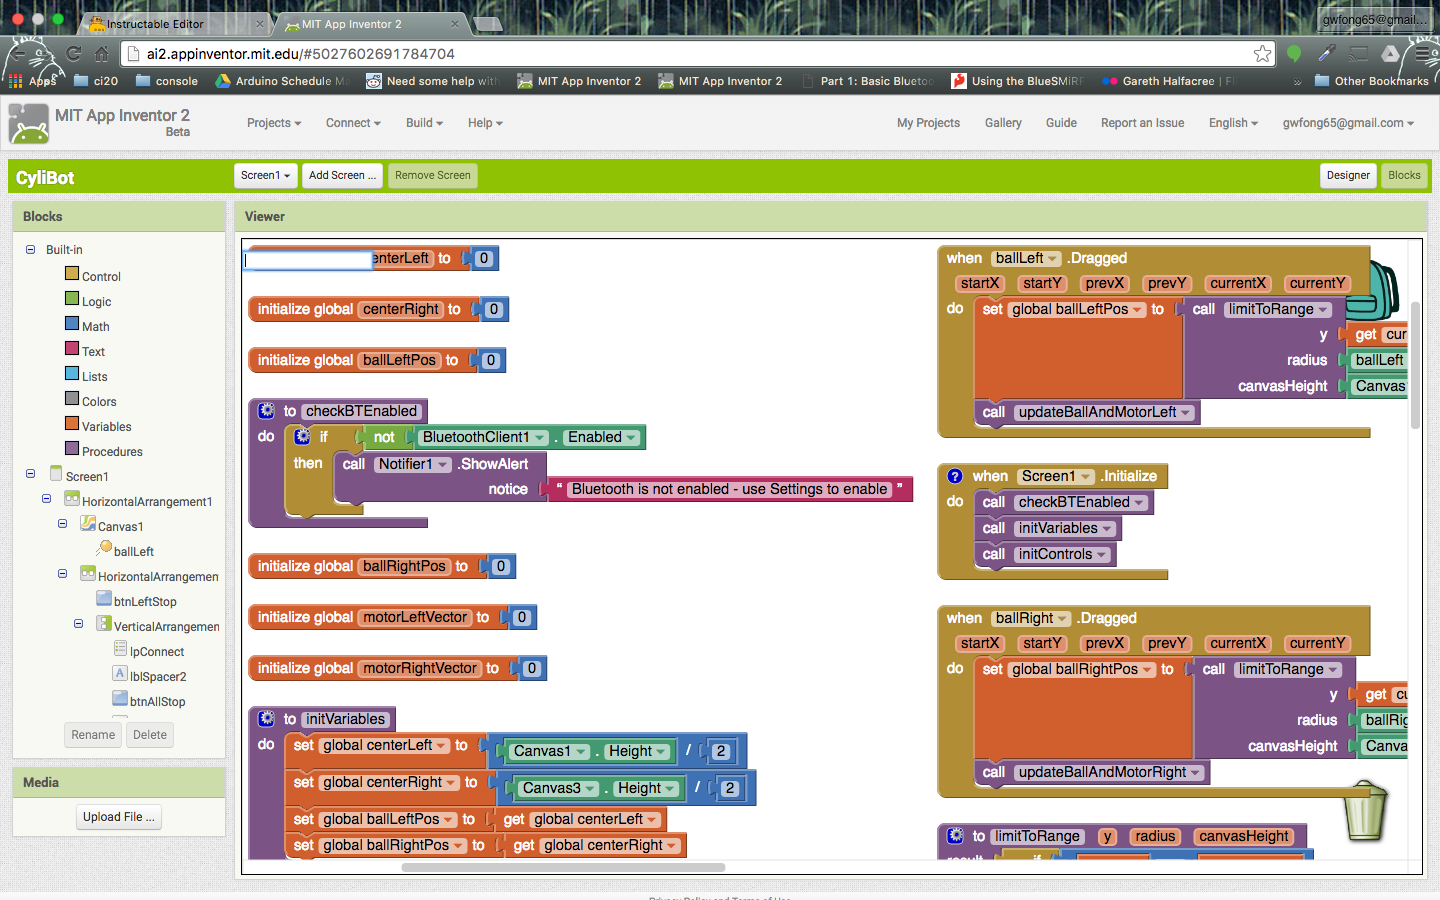Viewport: 1440px width, 900px height.
Task: Click the trash can in the viewer
Action: 1365,811
